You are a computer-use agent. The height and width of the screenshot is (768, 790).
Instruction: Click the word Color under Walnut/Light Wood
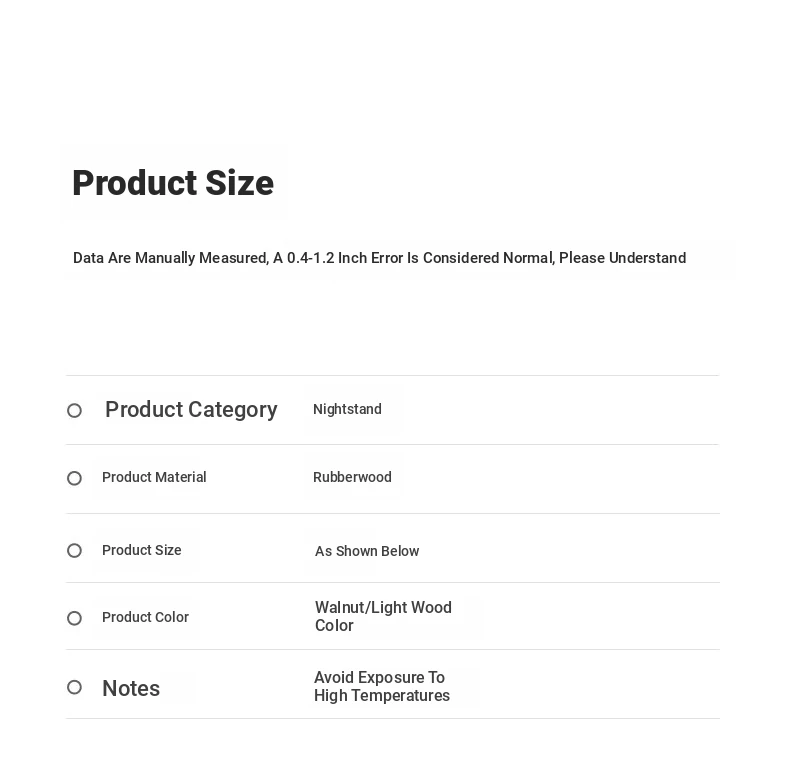tap(334, 625)
